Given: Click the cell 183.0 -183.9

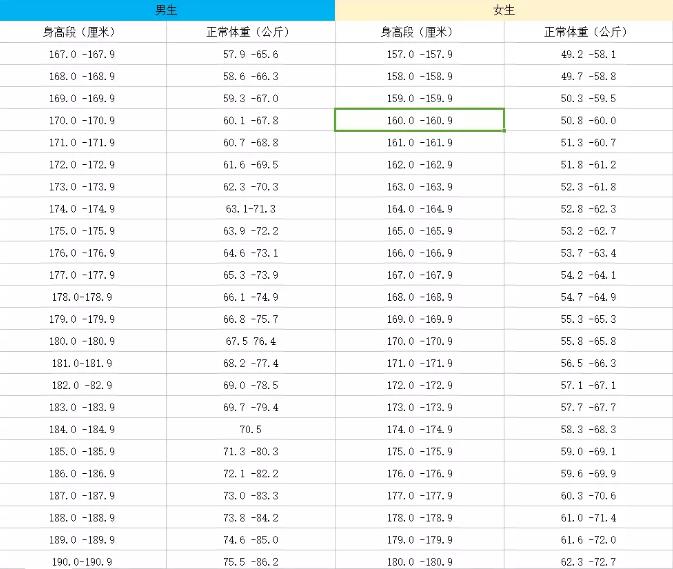Looking at the screenshot, I should coord(83,408).
